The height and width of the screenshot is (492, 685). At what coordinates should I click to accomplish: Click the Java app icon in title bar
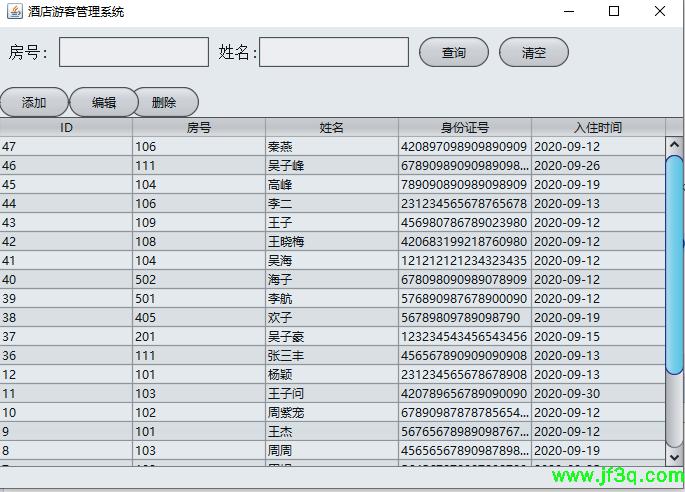tap(14, 12)
